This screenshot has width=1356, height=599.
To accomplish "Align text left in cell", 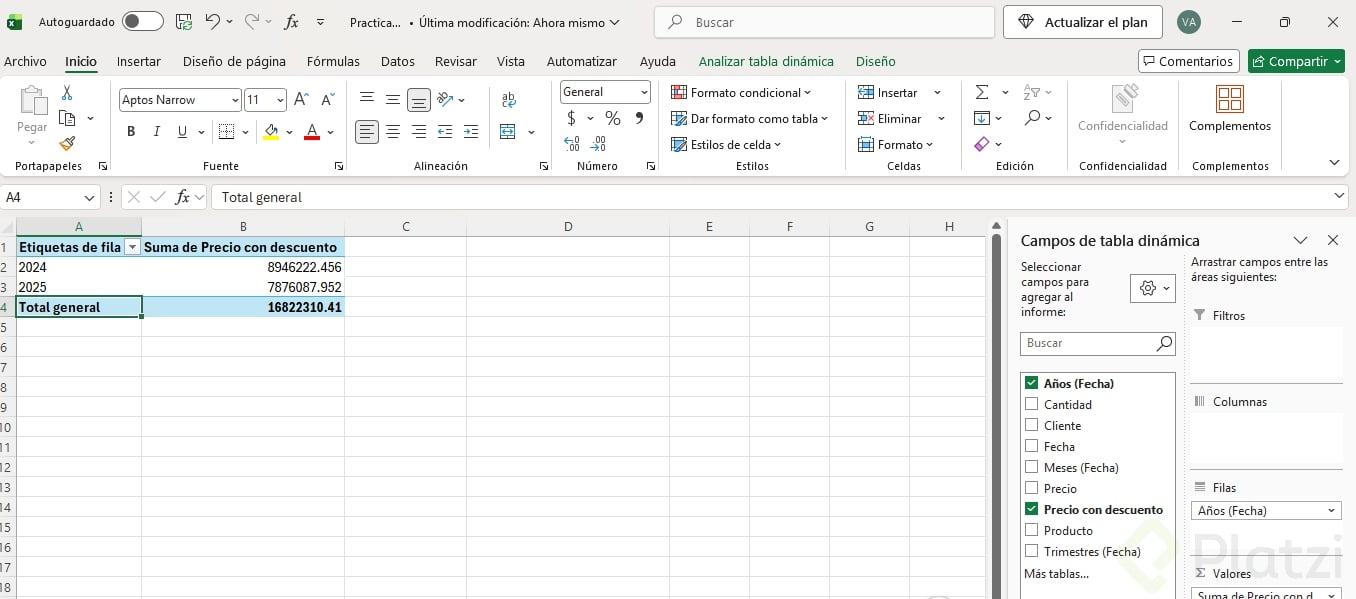I will [367, 132].
